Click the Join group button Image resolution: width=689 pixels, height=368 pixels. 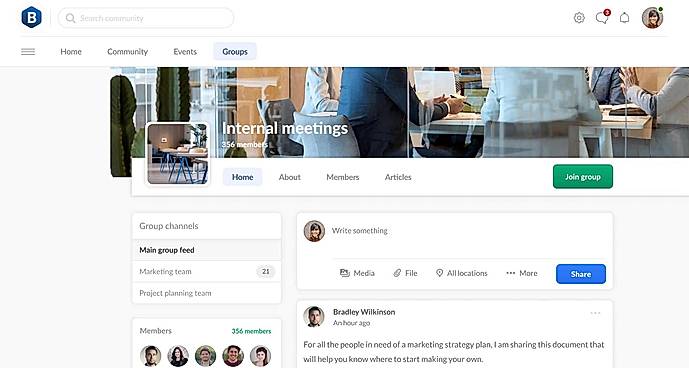coord(583,176)
